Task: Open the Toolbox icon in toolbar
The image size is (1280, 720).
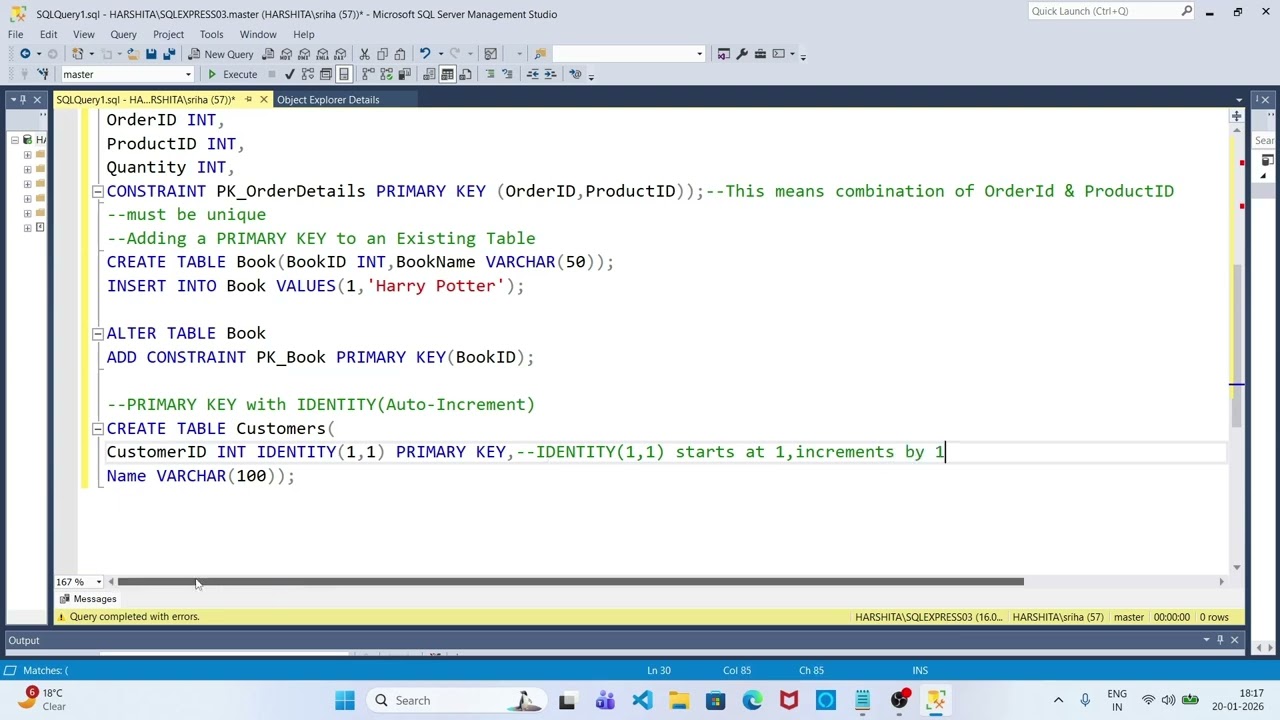Action: click(x=760, y=54)
